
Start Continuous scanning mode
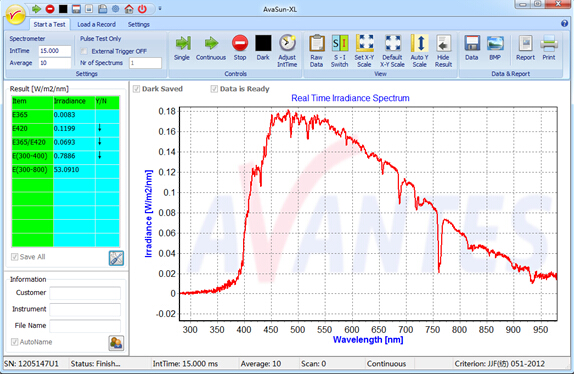click(211, 48)
